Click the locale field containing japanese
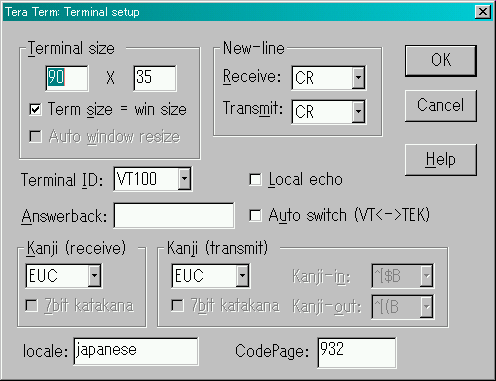Viewport: 496px width, 381px height. [x=136, y=351]
